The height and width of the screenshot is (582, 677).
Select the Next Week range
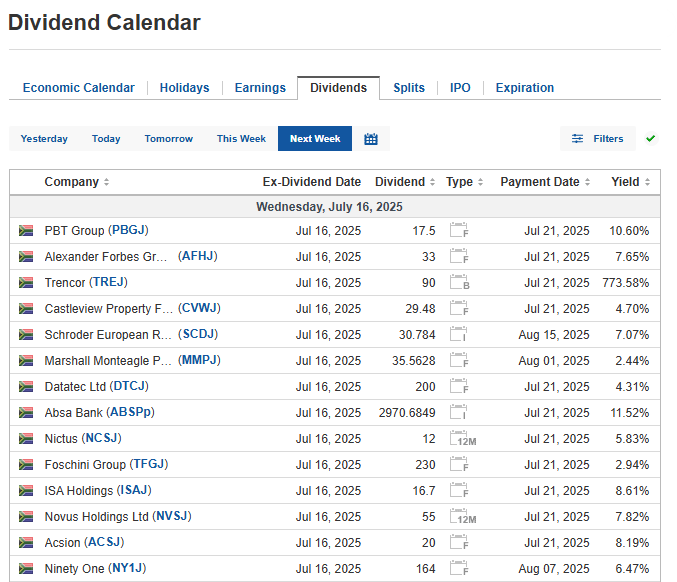click(x=315, y=139)
